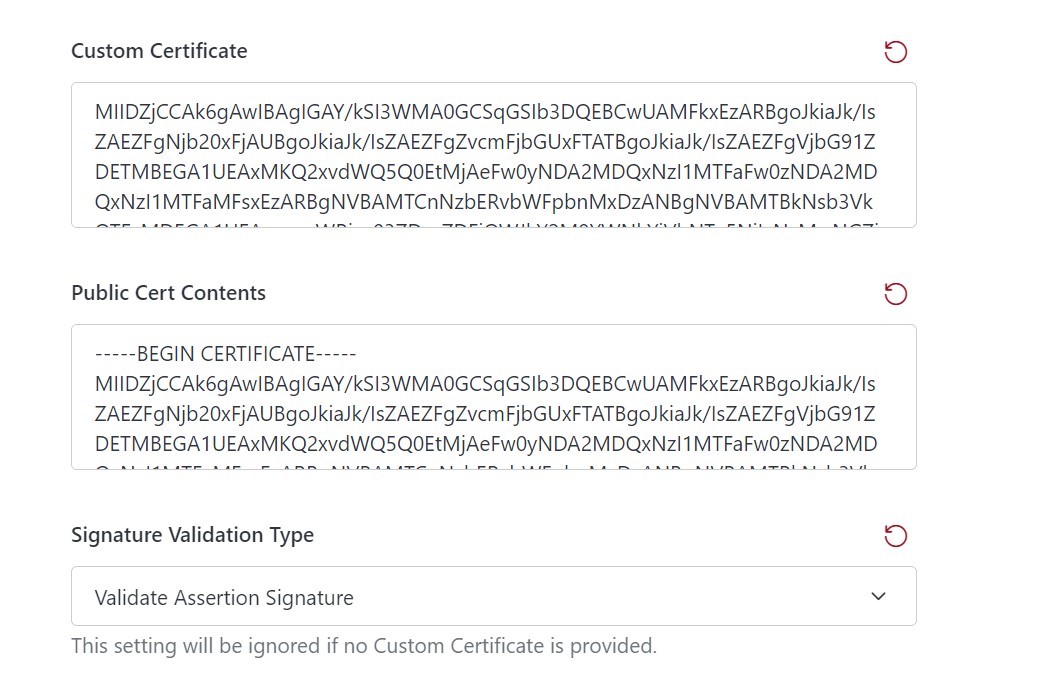Select the Validate Assertion Signature combo box
1039x673 pixels.
pos(493,595)
